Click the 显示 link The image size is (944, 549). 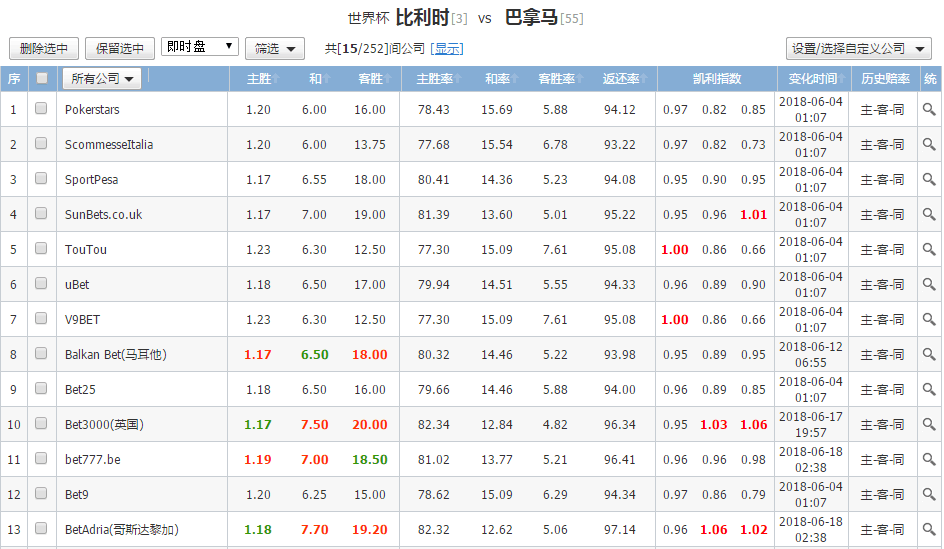coord(447,48)
